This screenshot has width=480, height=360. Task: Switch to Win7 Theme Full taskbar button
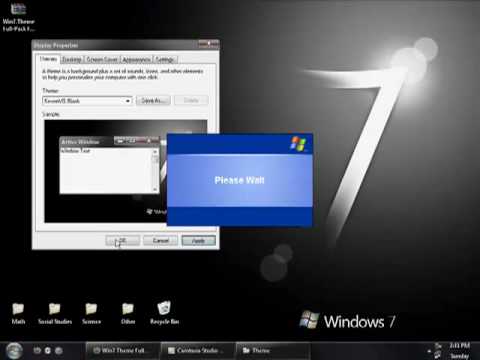122,350
